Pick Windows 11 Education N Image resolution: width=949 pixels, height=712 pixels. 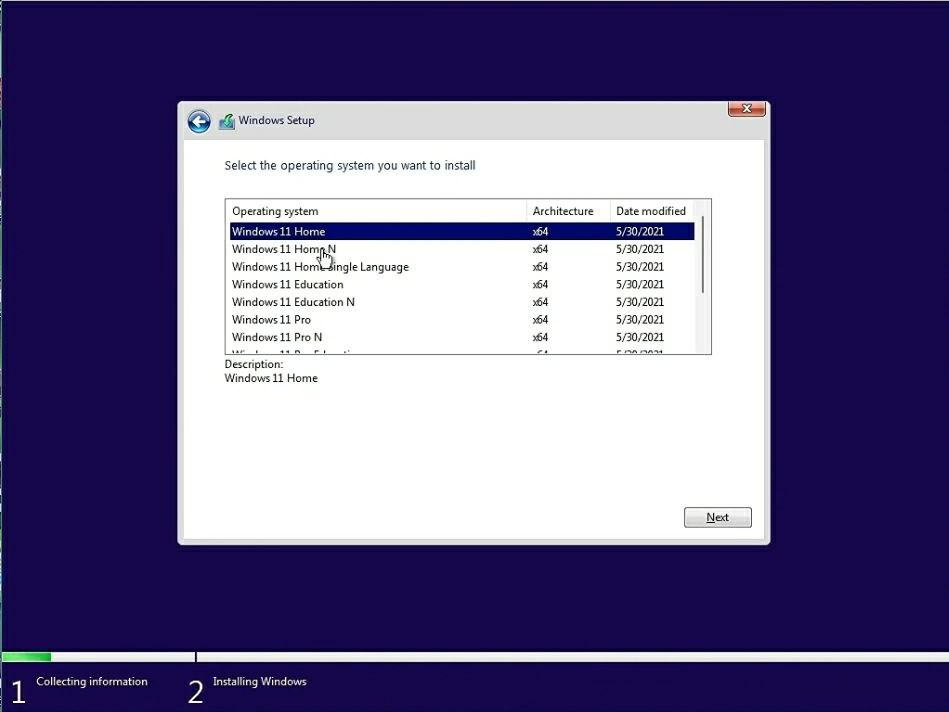point(462,302)
